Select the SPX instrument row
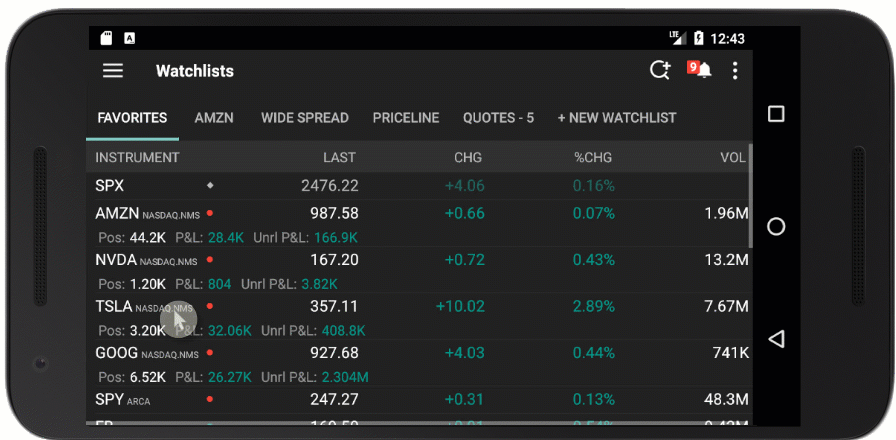This screenshot has height=440, width=896. pos(417,186)
